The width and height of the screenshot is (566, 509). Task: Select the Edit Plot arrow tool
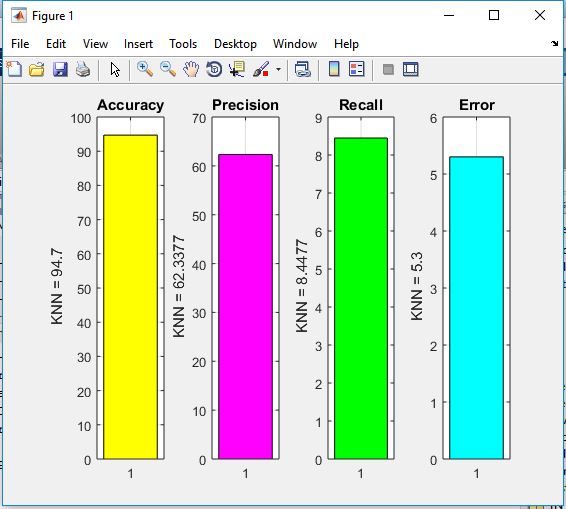pos(115,69)
